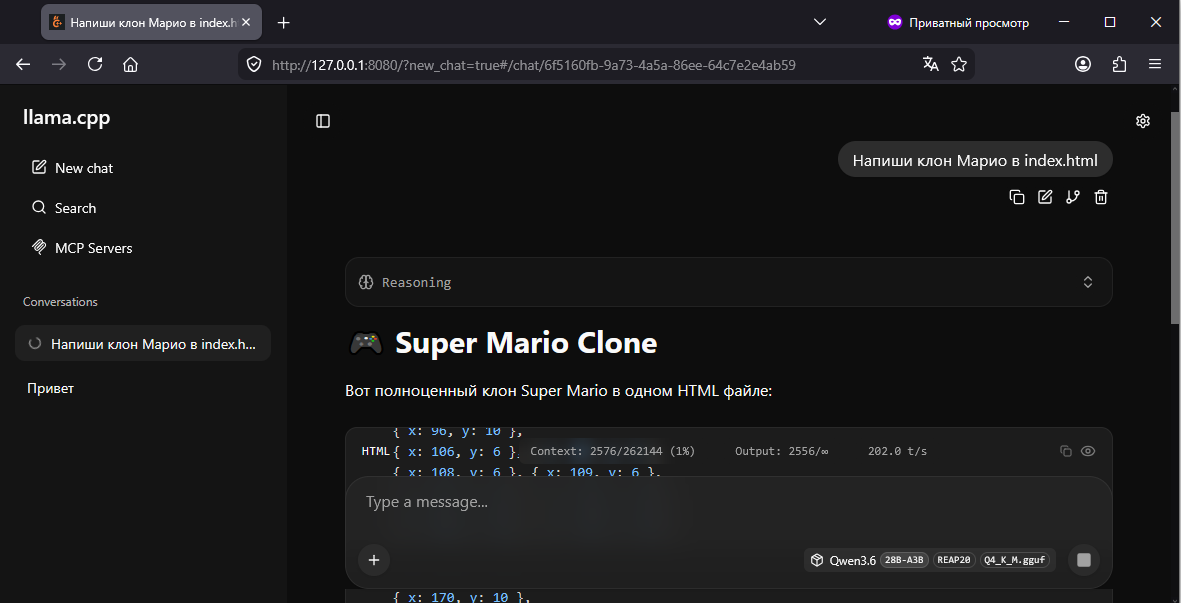Click the 'Context: 2576/262144 (1%)' stat
Screen dimensions: 1181x603
pyautogui.click(x=612, y=451)
